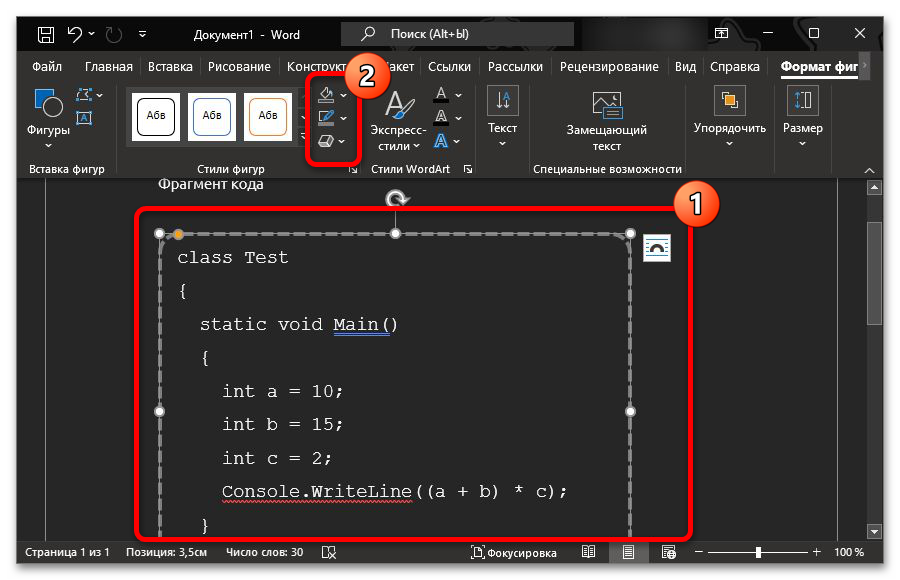Click the Console.WriteLine code line
The image size is (900, 580).
[394, 492]
